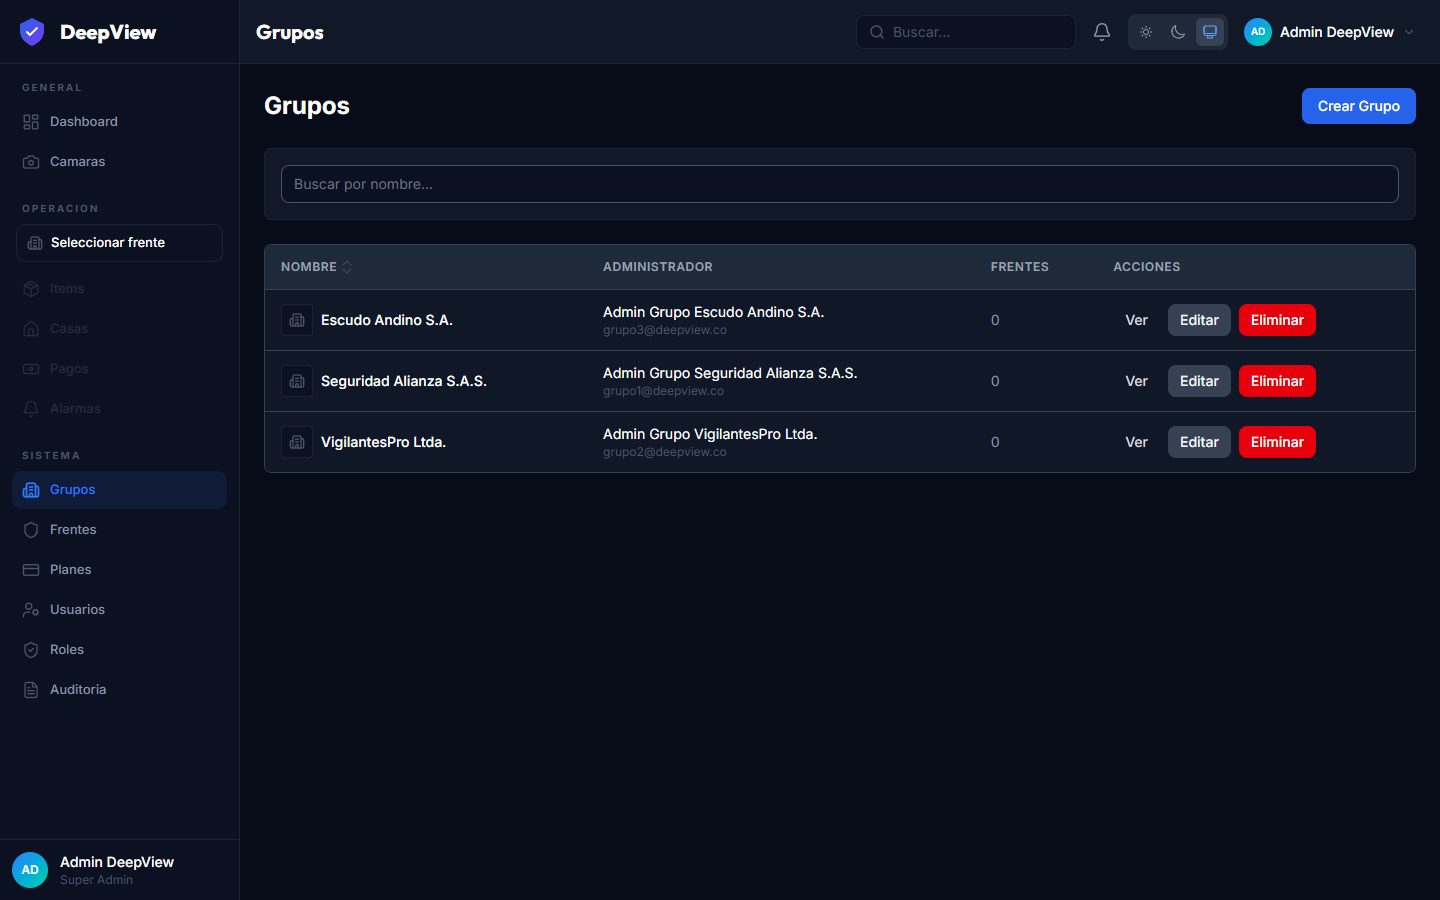
Task: Click the top Buscar search field
Action: tap(966, 32)
